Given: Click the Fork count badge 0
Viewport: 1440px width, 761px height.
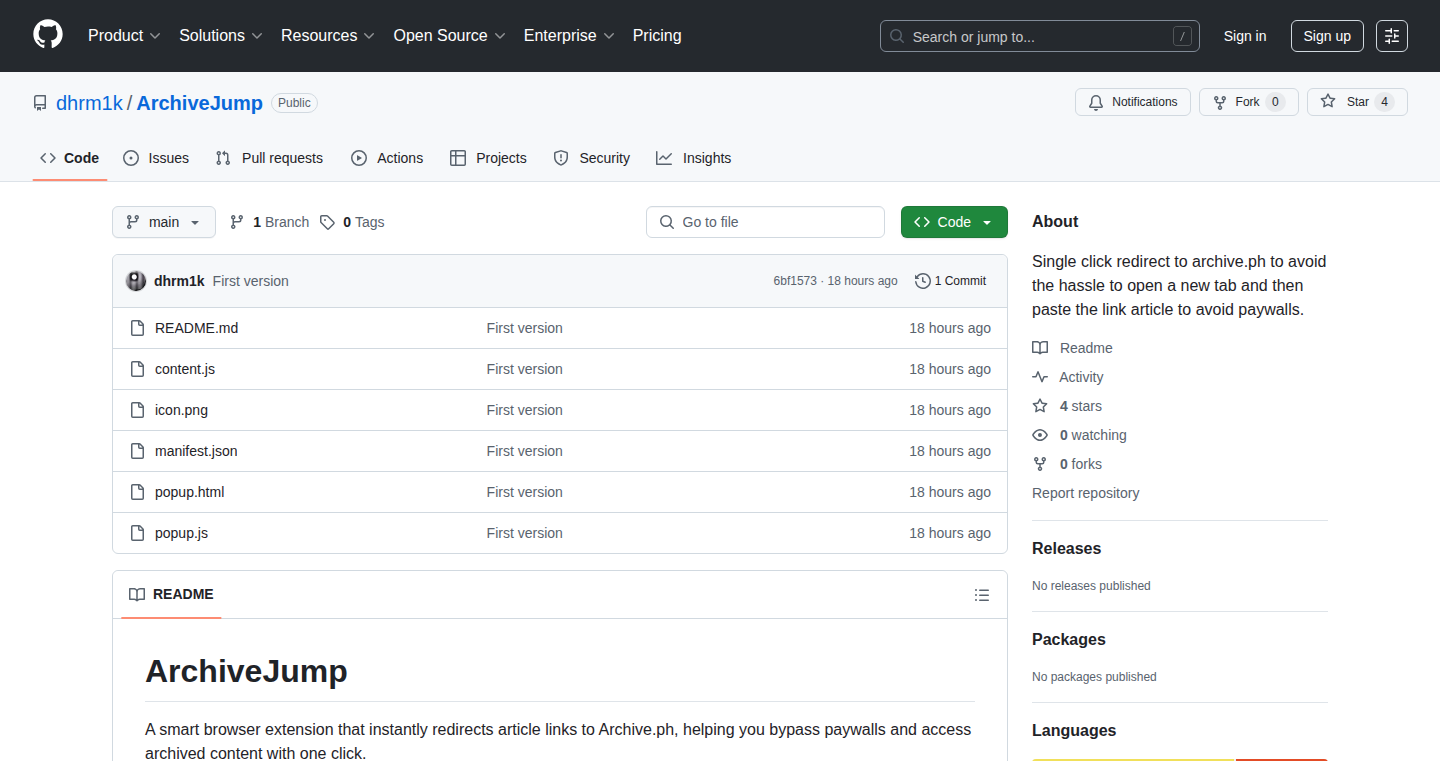Looking at the screenshot, I should tap(1274, 102).
